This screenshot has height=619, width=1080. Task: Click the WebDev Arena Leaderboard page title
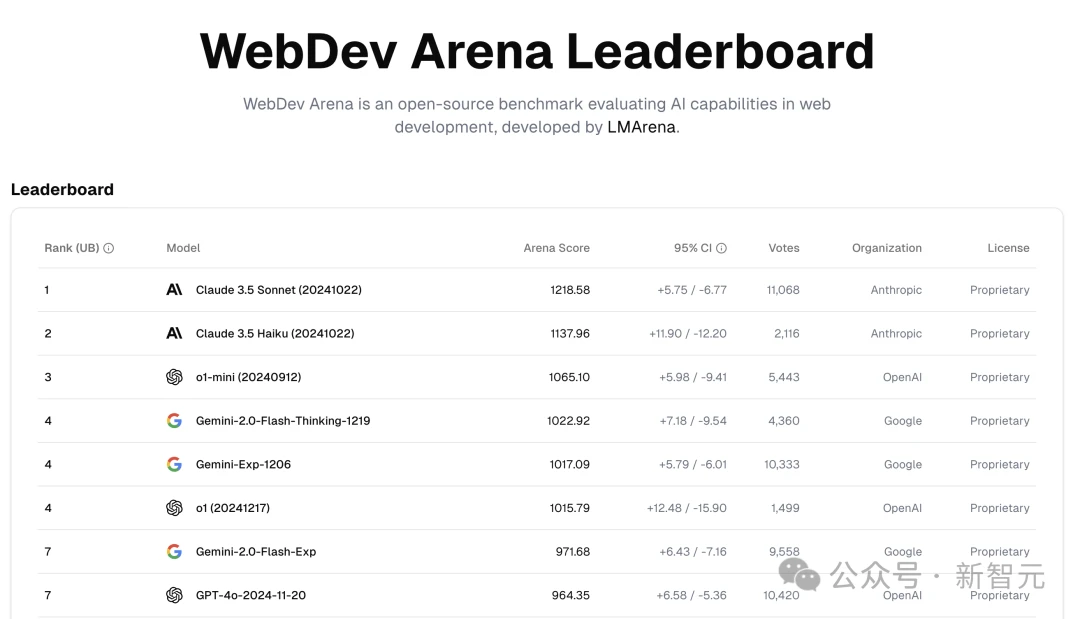[537, 51]
